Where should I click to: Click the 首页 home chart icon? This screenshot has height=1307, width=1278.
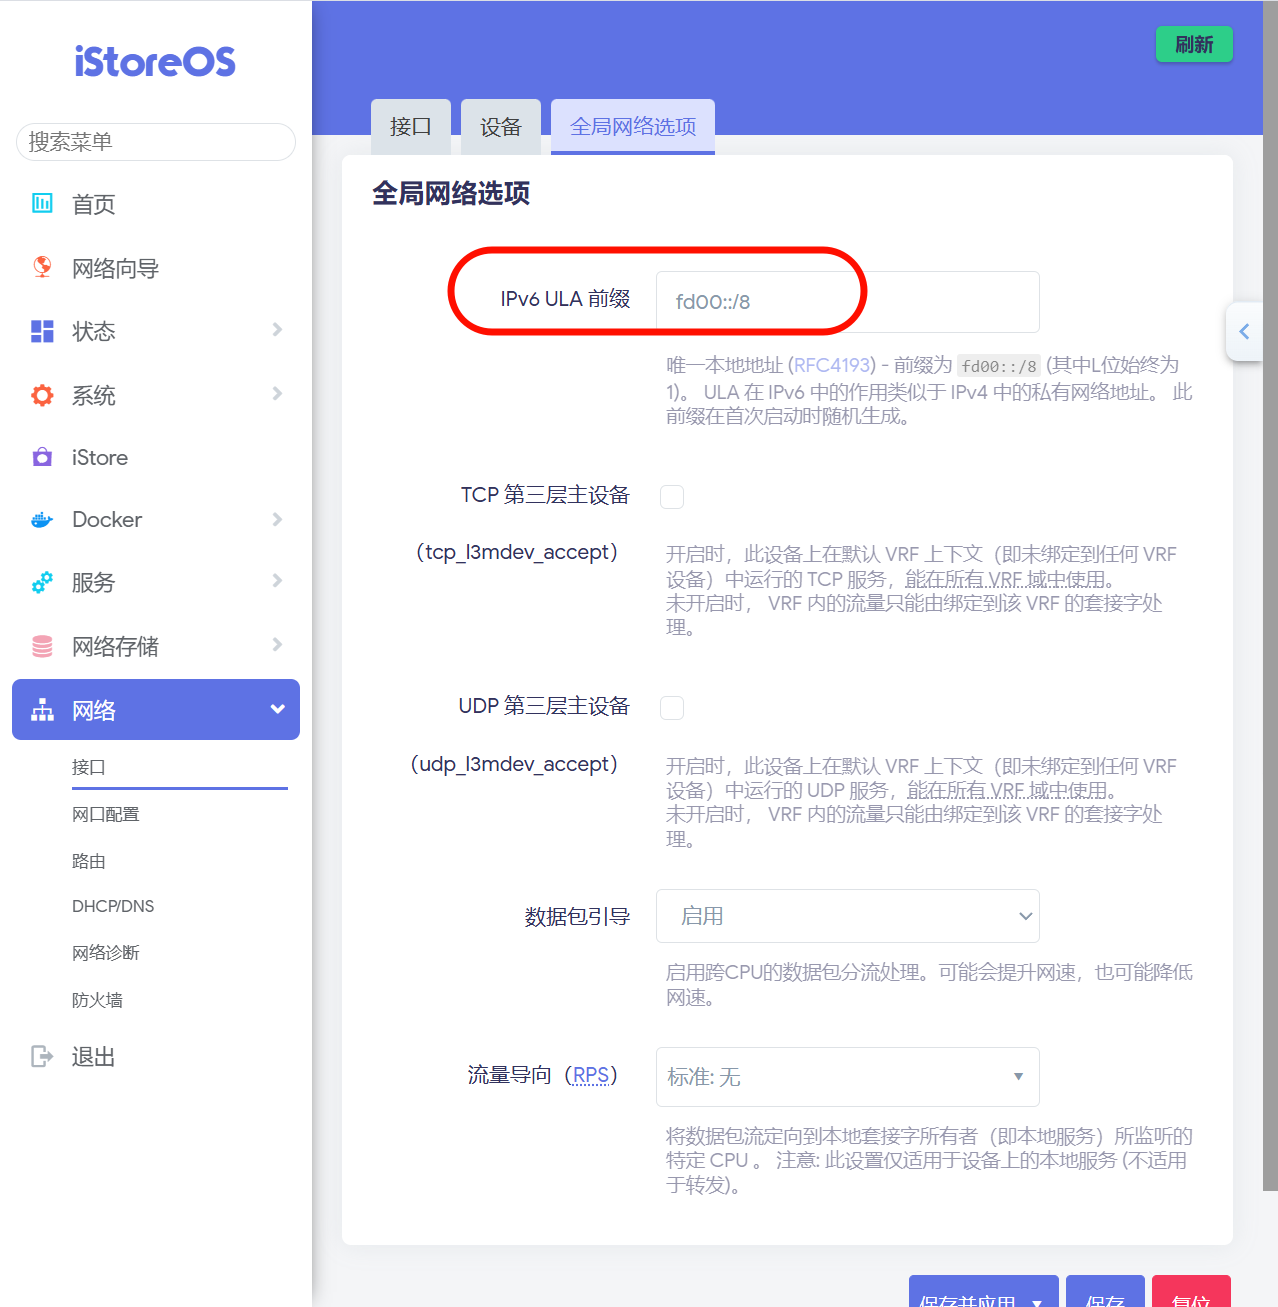point(42,204)
